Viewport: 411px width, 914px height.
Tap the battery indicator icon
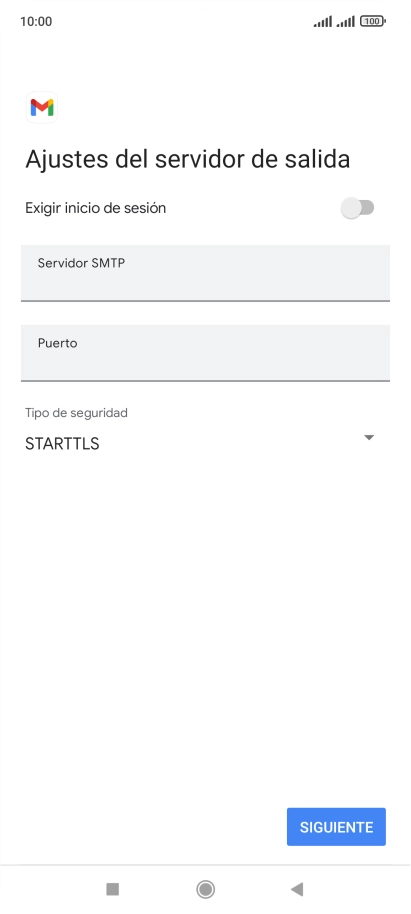(x=373, y=22)
